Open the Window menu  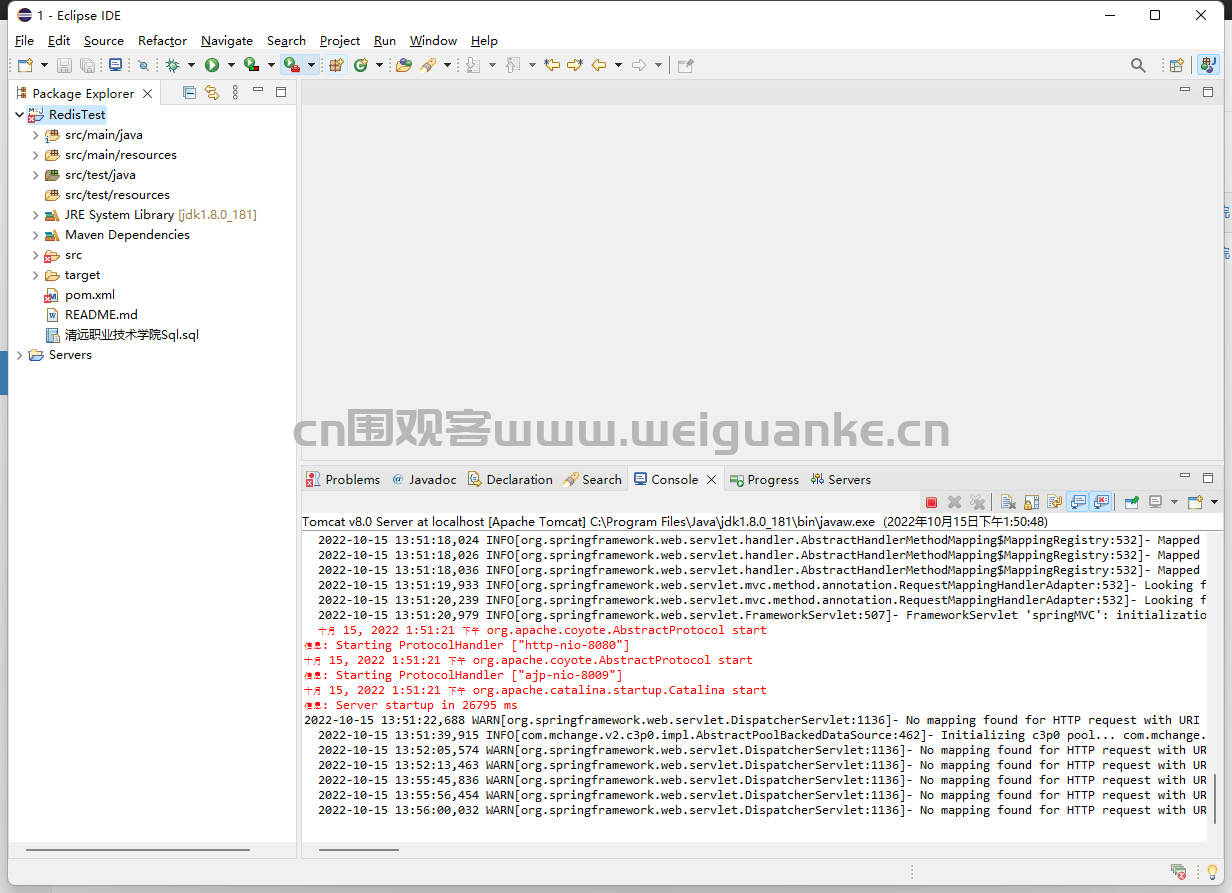pyautogui.click(x=434, y=41)
